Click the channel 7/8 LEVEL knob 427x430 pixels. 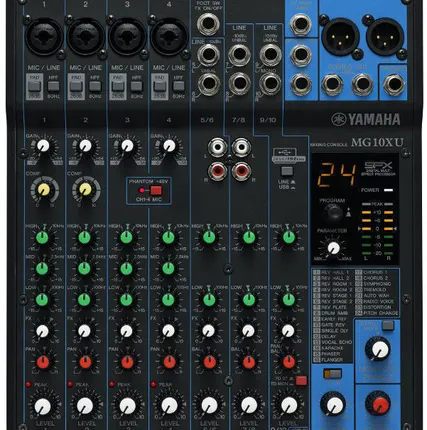(249, 406)
